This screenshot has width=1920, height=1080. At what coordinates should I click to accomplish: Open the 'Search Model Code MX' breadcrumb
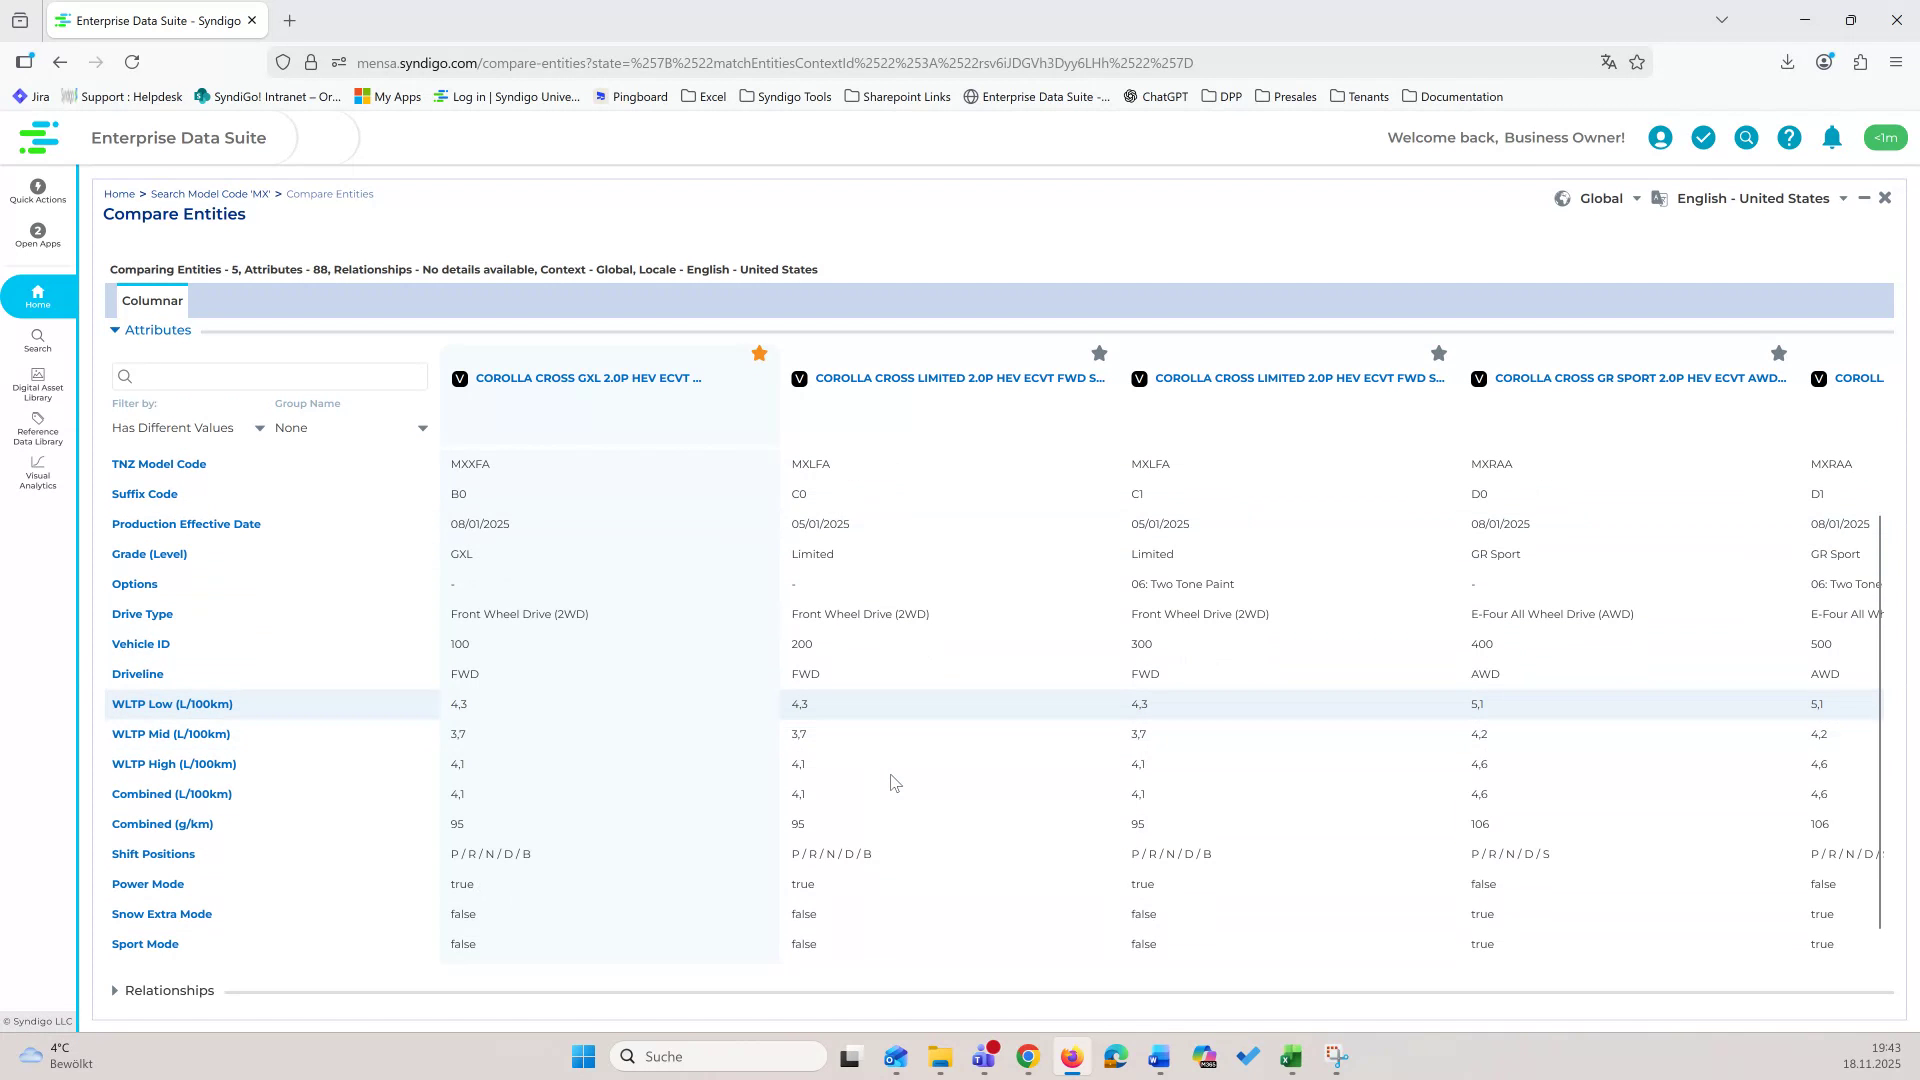tap(210, 193)
